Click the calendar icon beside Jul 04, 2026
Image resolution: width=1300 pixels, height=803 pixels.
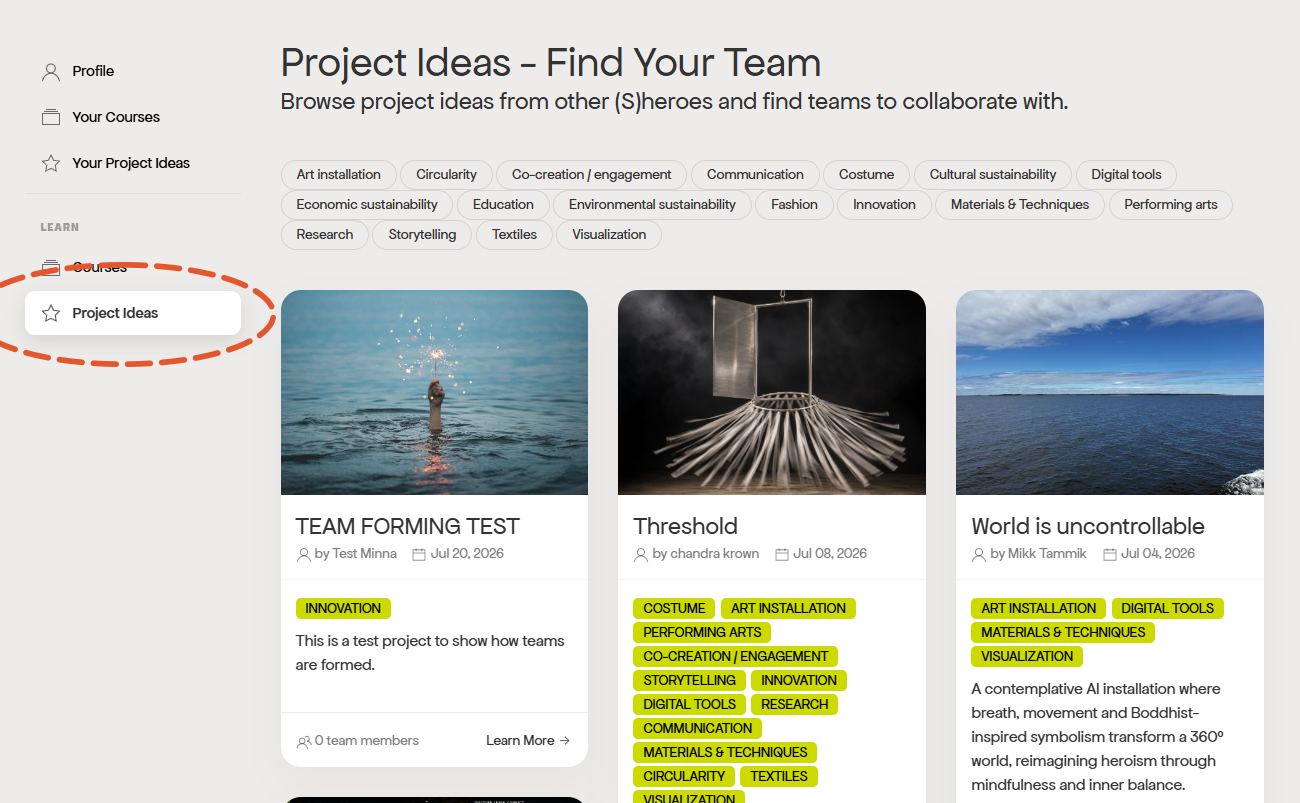1110,554
